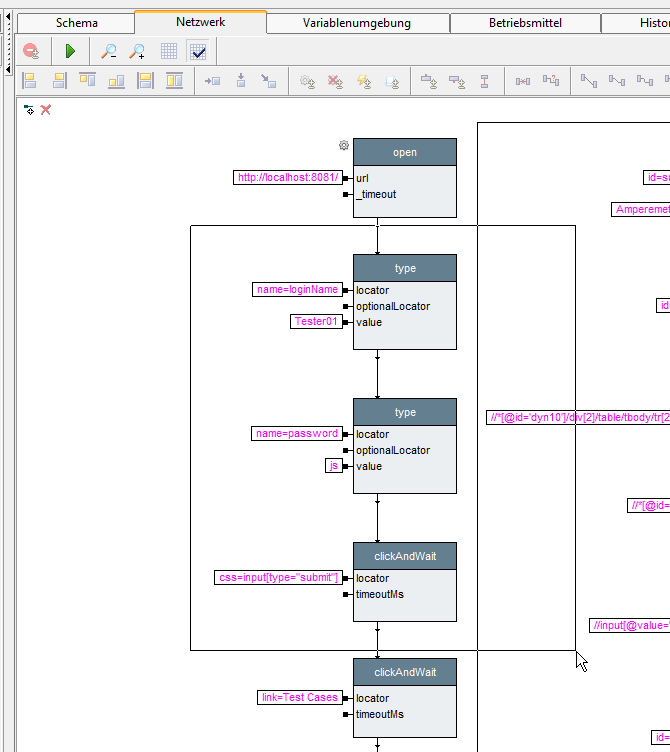Select the open node header
670x752 pixels.
405,152
